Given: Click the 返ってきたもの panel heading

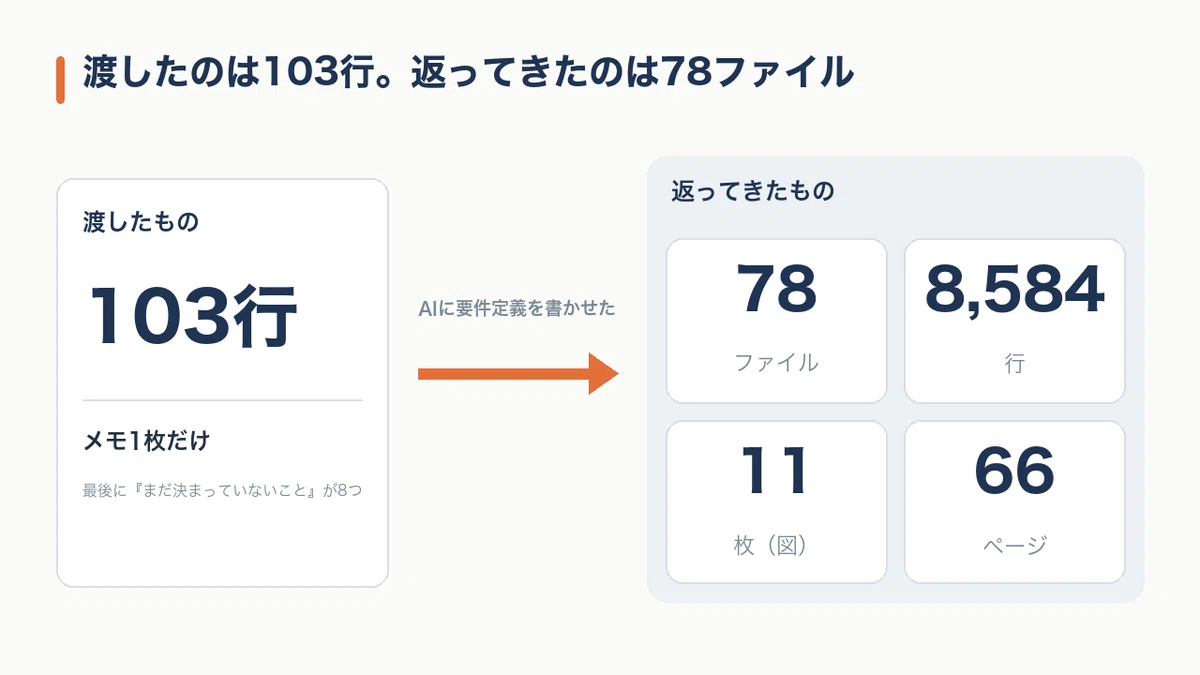Looking at the screenshot, I should coord(753,191).
